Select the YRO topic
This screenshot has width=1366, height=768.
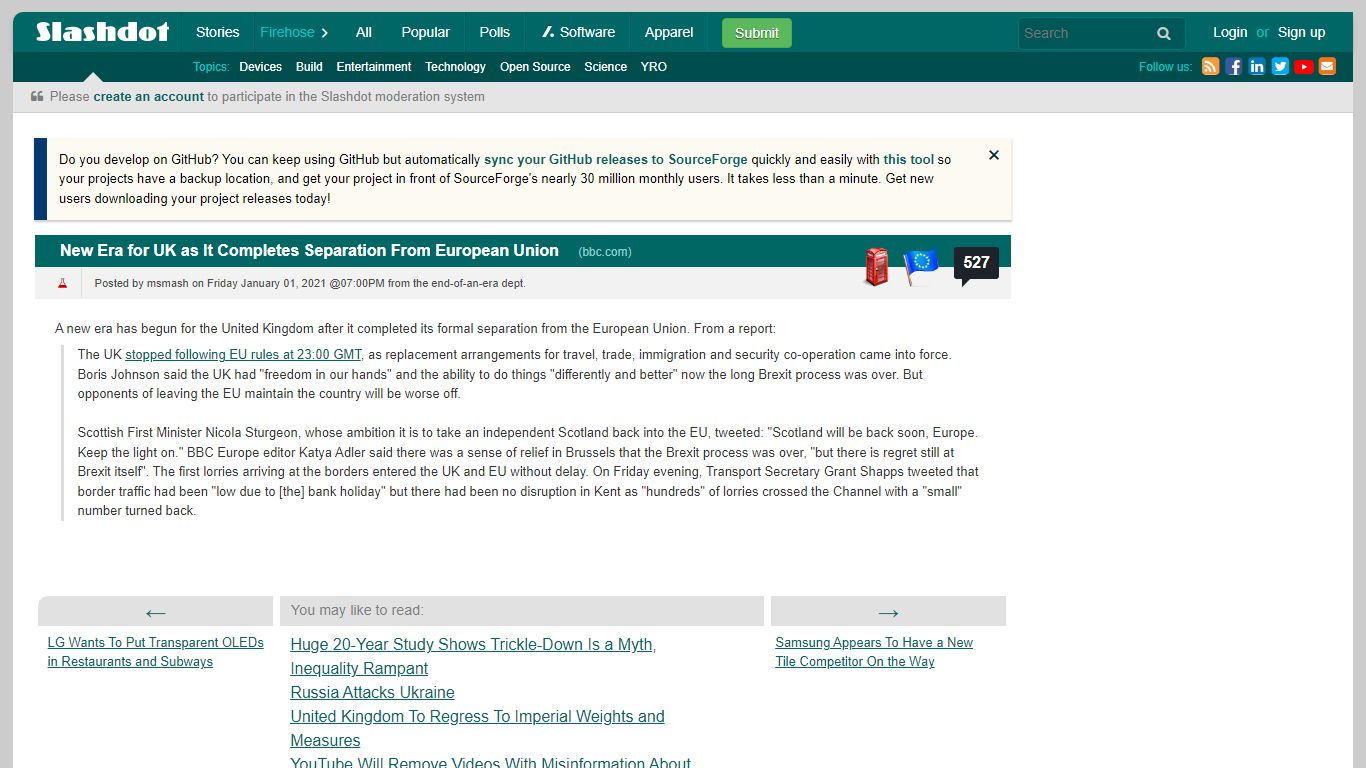point(654,67)
